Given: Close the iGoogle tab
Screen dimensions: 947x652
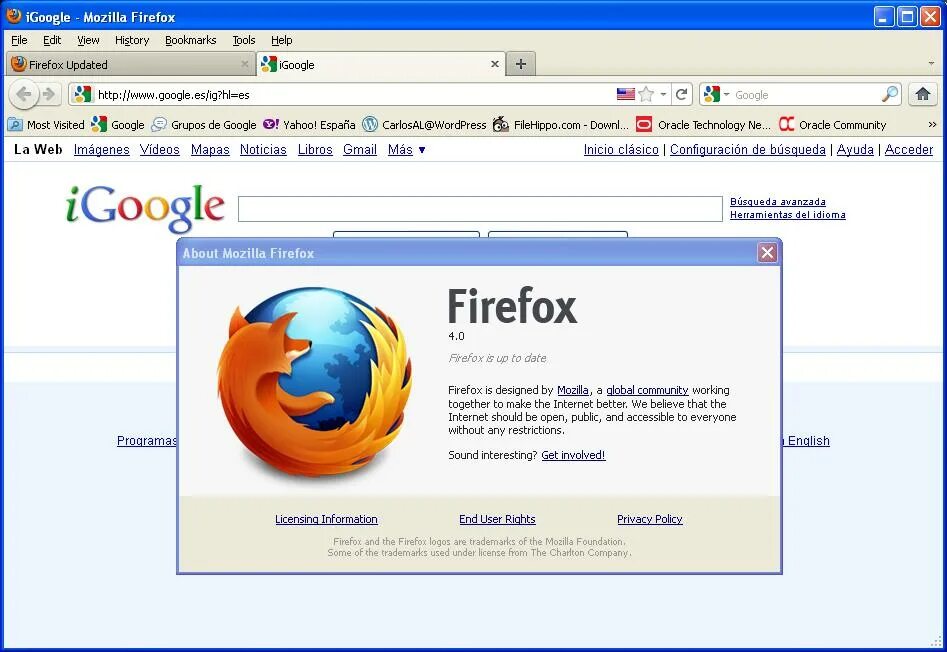Looking at the screenshot, I should pyautogui.click(x=495, y=63).
